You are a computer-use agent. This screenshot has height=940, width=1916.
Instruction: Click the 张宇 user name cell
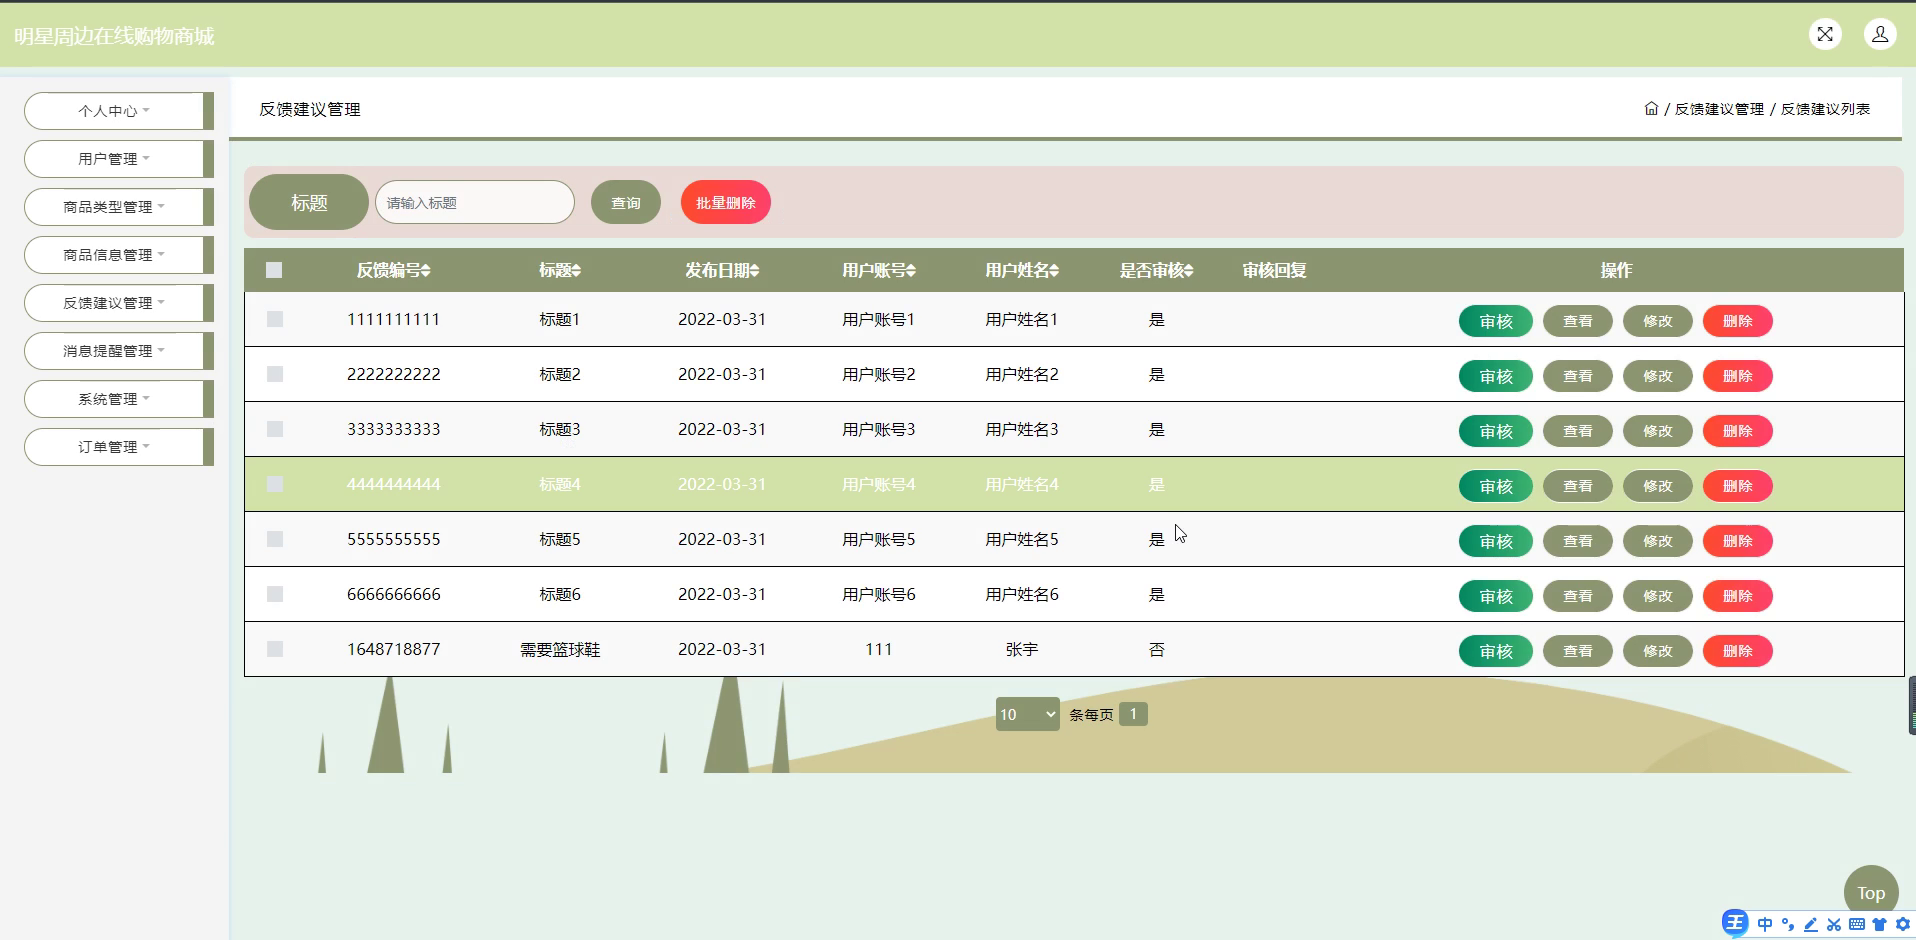coord(1022,649)
